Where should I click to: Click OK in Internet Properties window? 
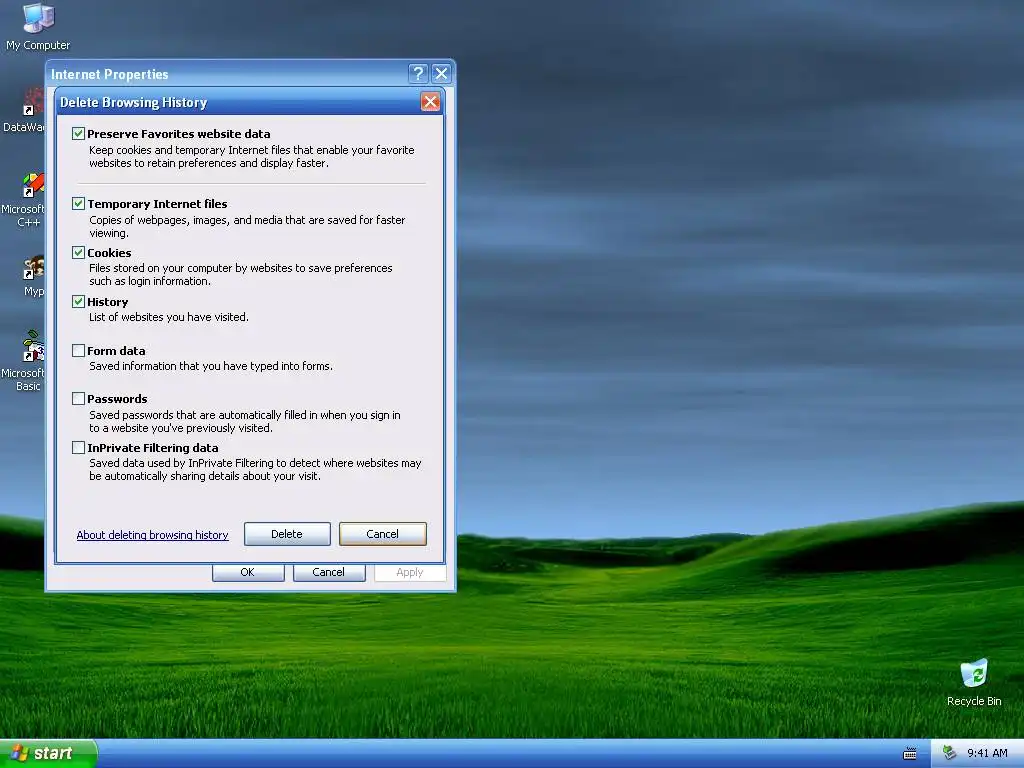[248, 572]
